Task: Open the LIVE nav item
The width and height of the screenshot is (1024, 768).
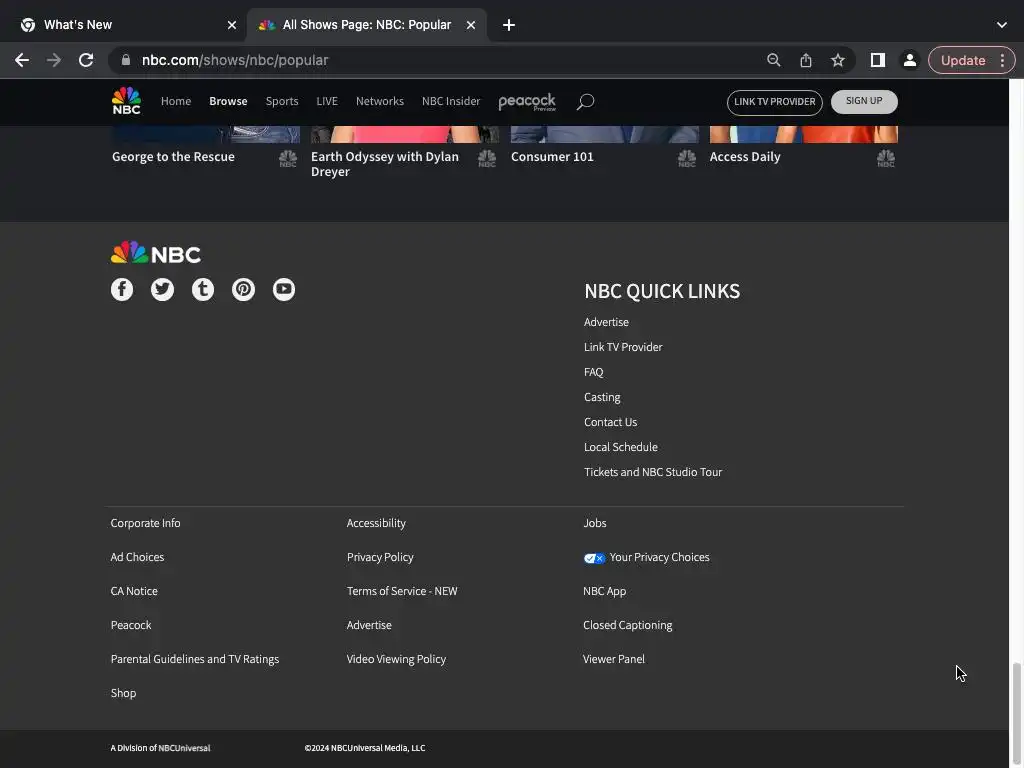Action: click(x=327, y=101)
